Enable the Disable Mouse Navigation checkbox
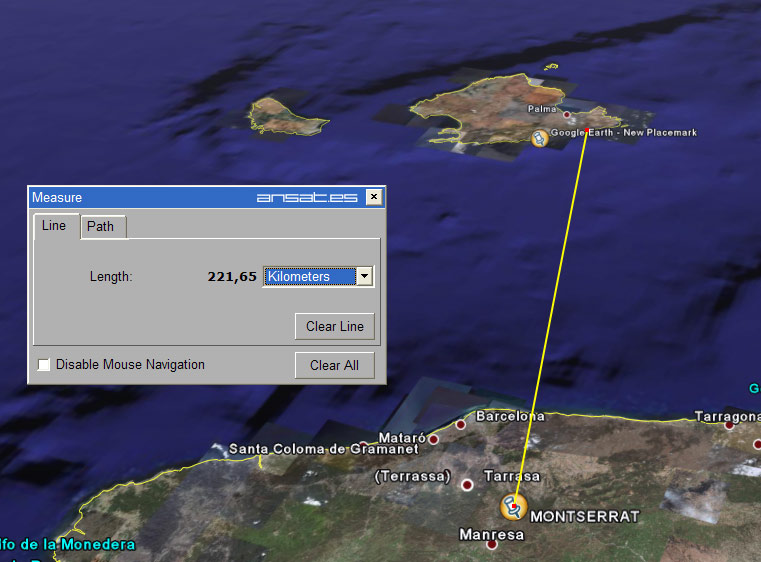Viewport: 761px width, 562px height. click(44, 365)
